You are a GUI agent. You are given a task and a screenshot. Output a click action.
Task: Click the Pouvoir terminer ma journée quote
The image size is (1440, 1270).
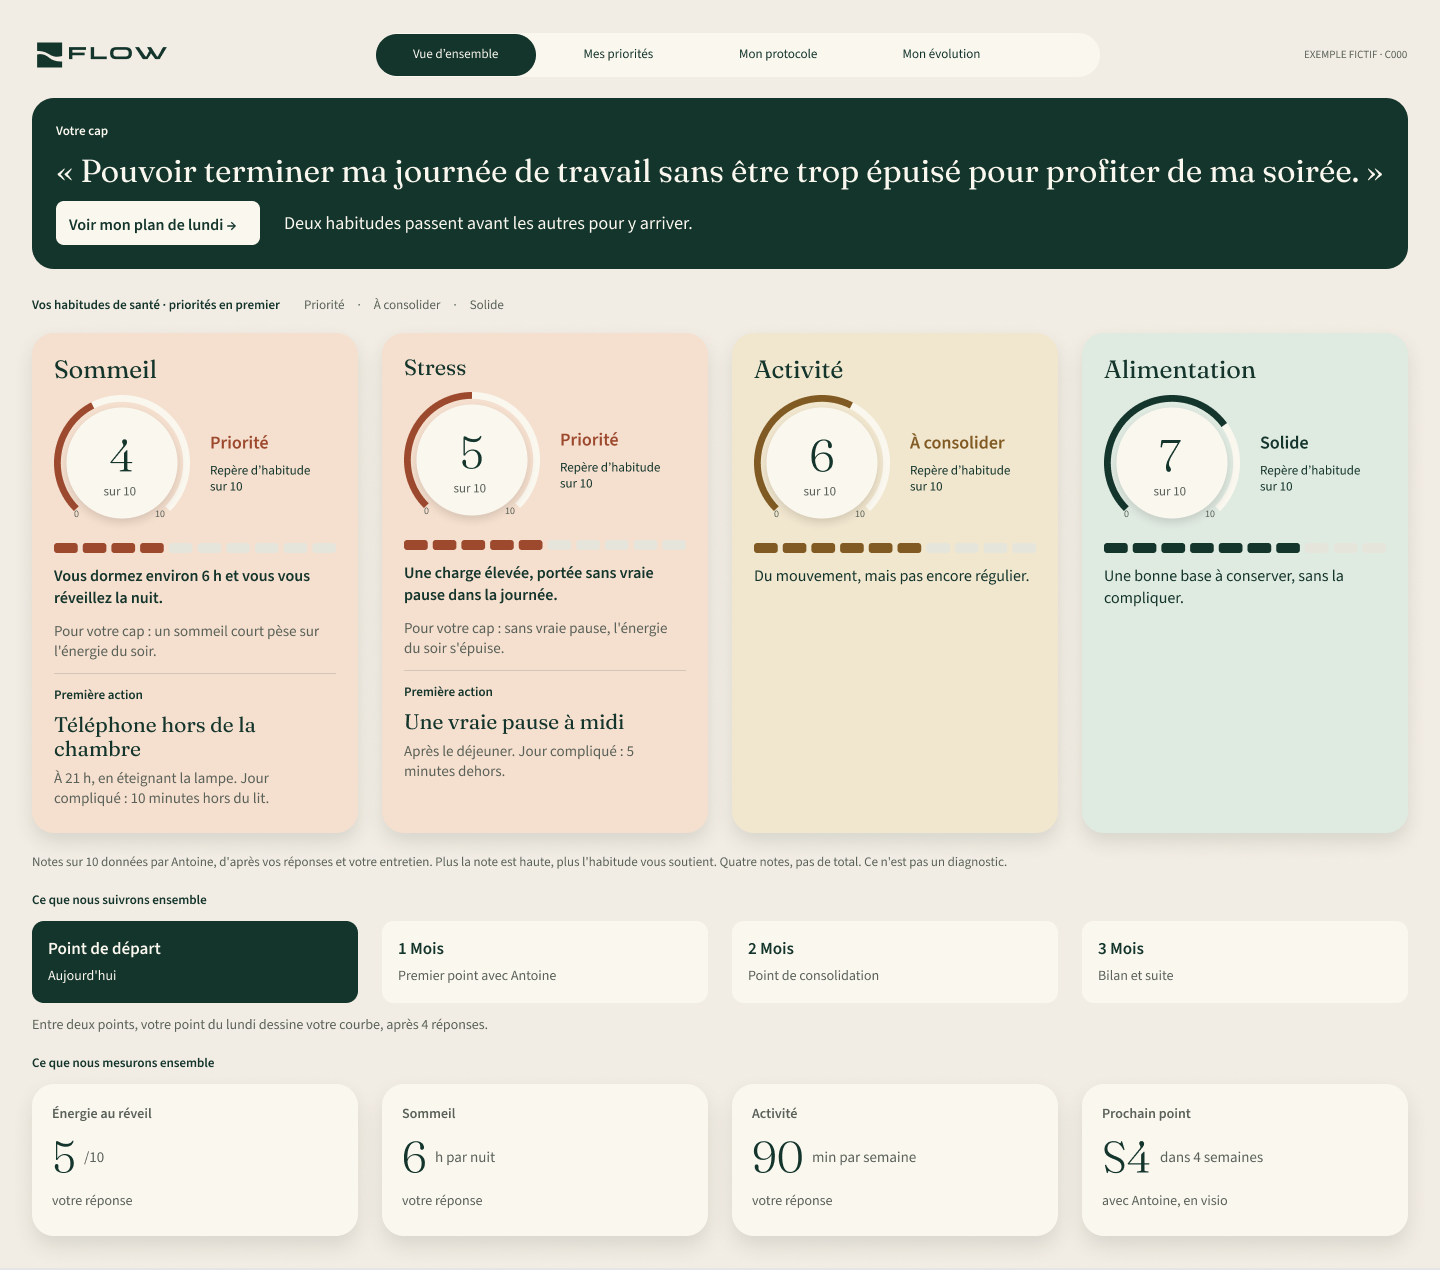pyautogui.click(x=720, y=172)
